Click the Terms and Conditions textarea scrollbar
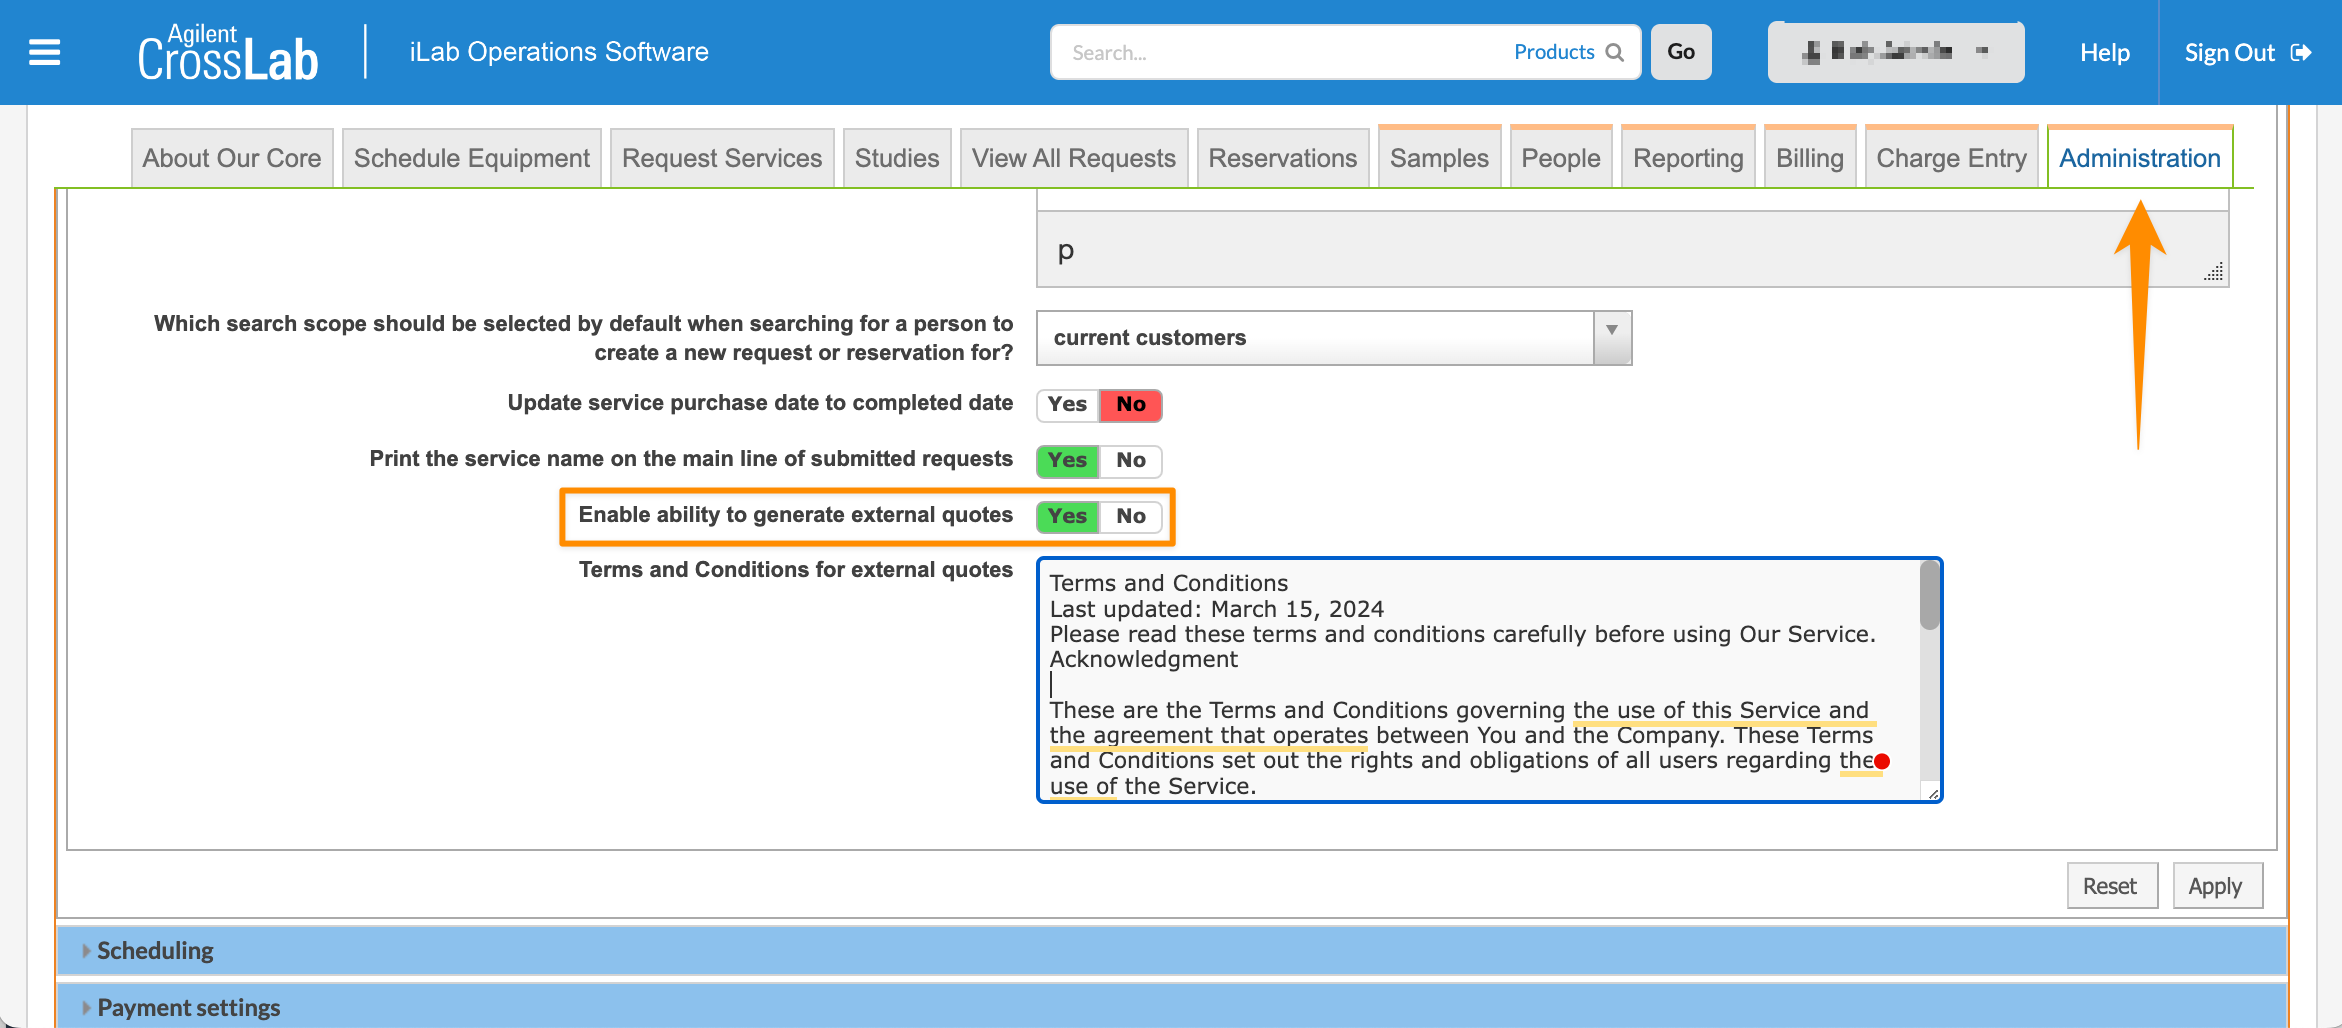2342x1028 pixels. (x=1929, y=598)
